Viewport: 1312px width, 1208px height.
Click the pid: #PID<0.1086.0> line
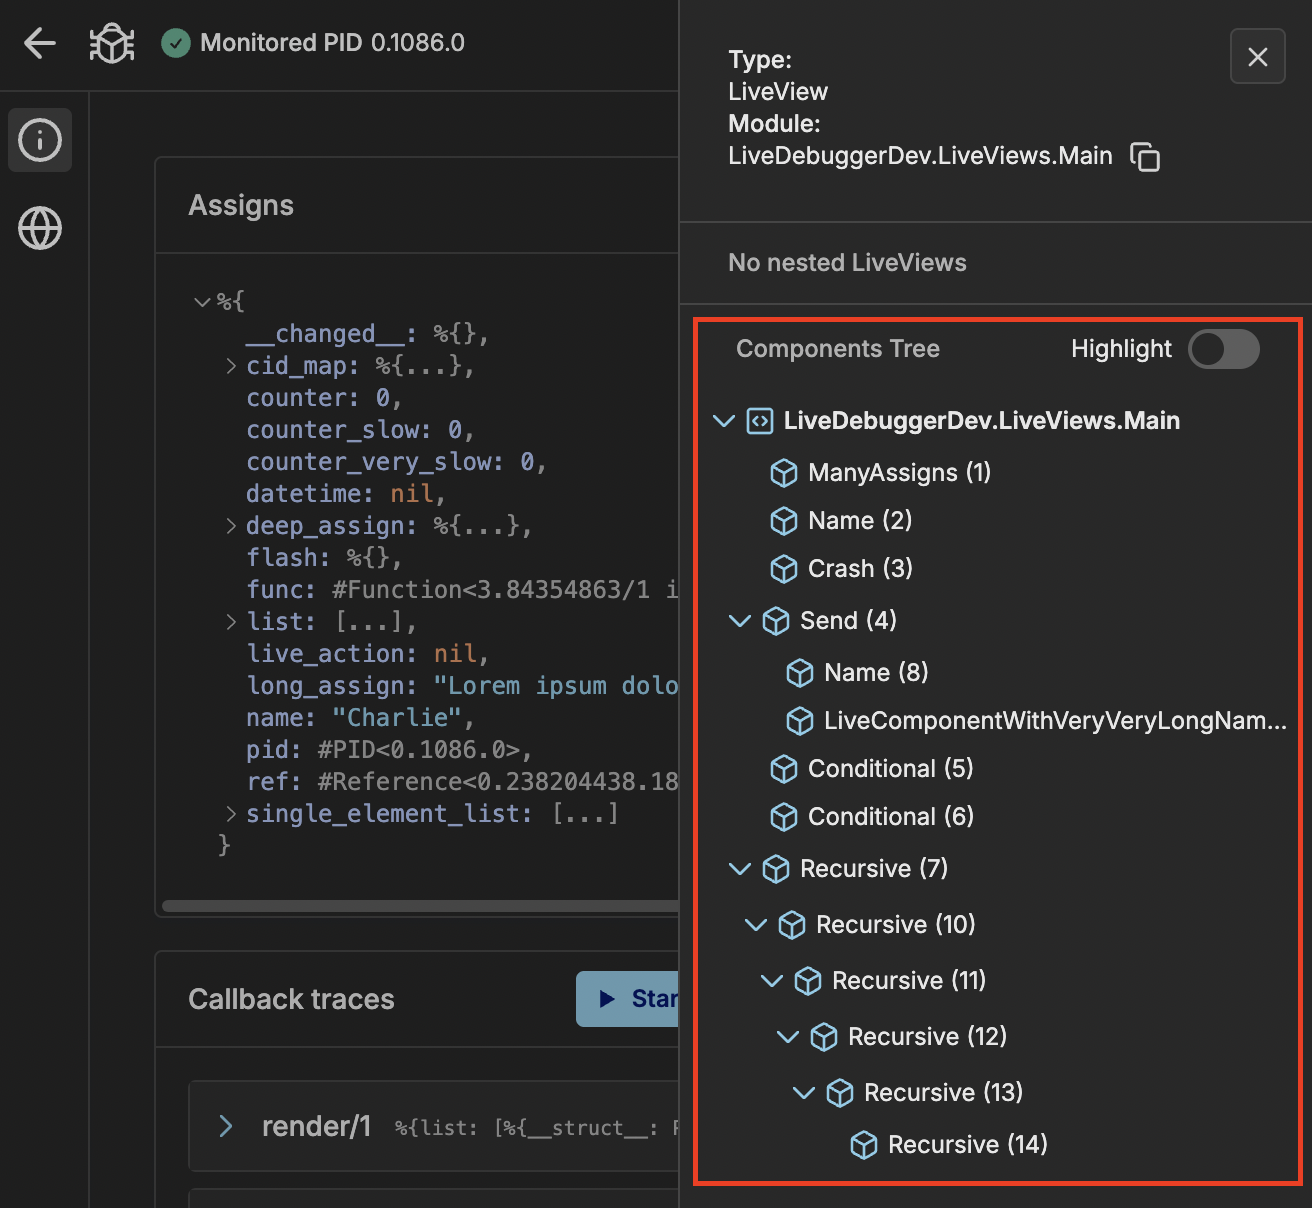(389, 750)
